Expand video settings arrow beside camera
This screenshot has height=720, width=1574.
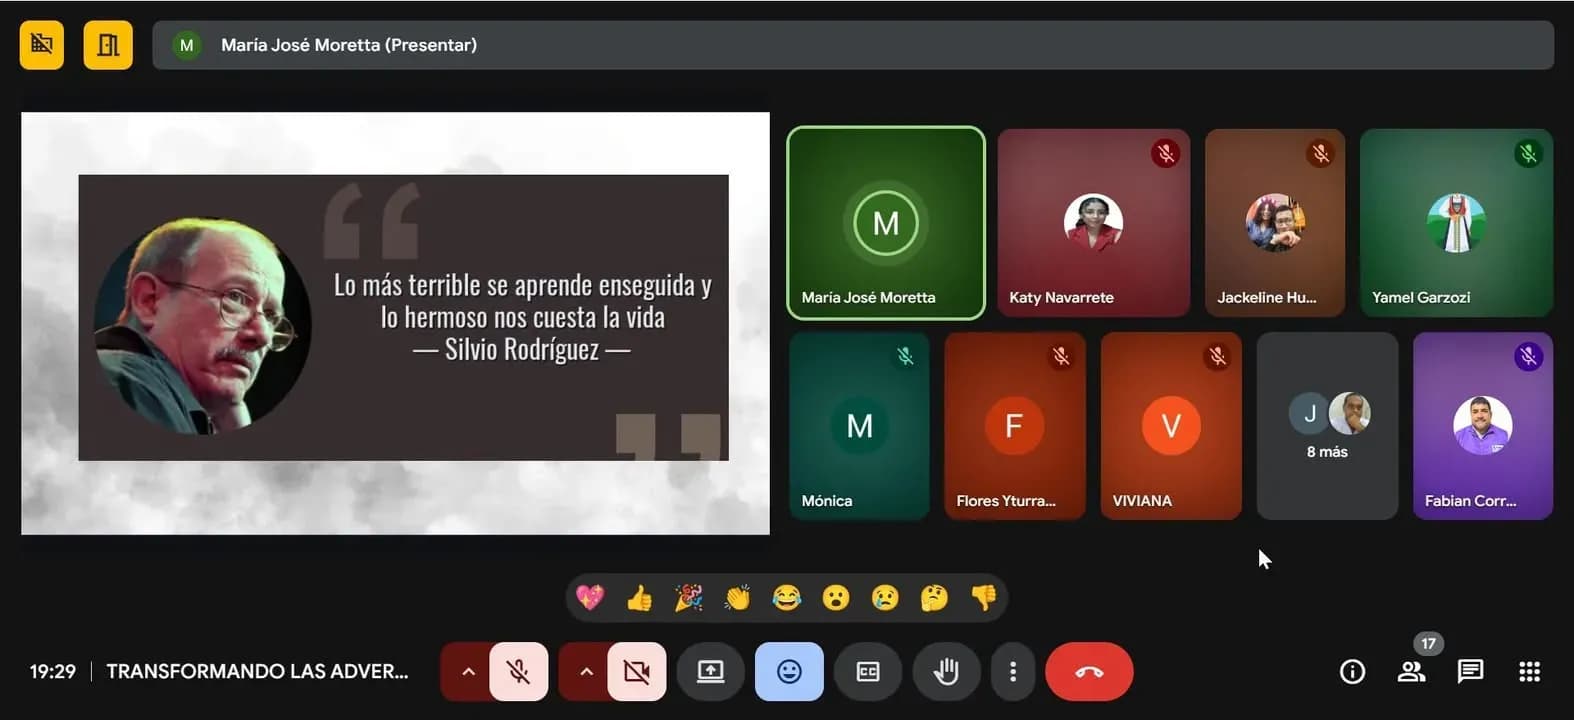586,672
